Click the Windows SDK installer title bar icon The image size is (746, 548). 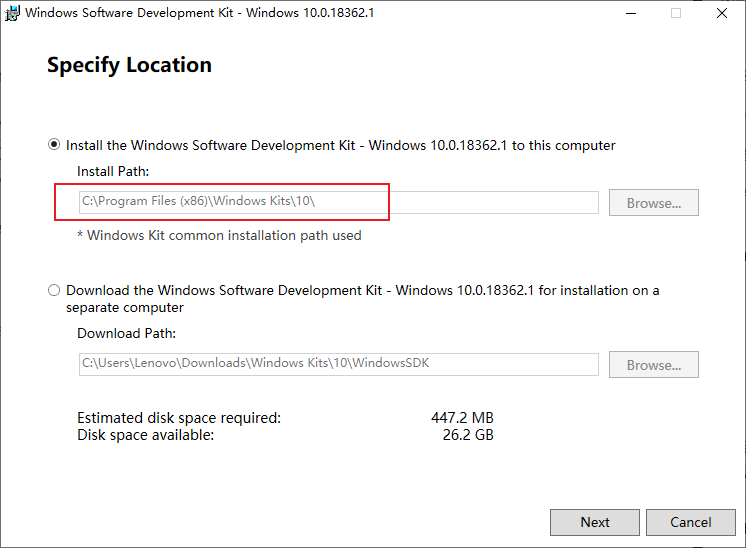point(12,13)
